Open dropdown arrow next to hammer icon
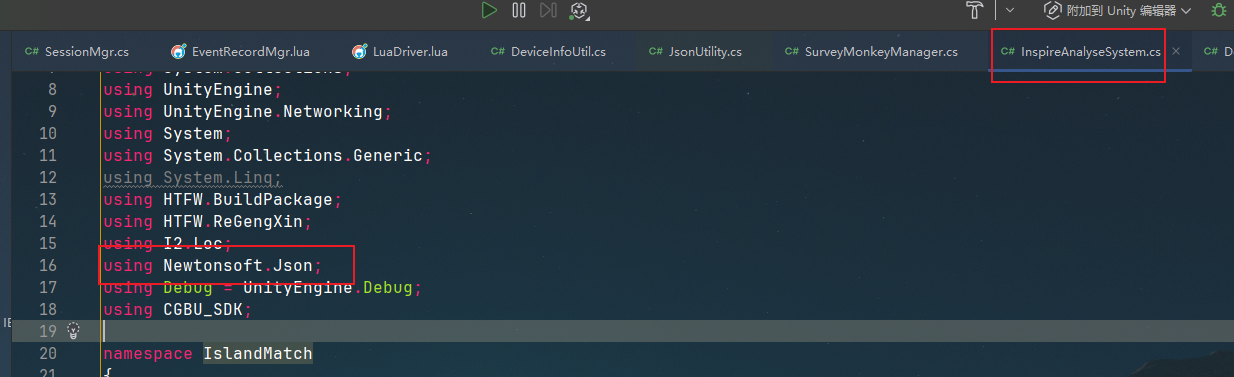Screen dimensions: 1234x377 [1009, 10]
